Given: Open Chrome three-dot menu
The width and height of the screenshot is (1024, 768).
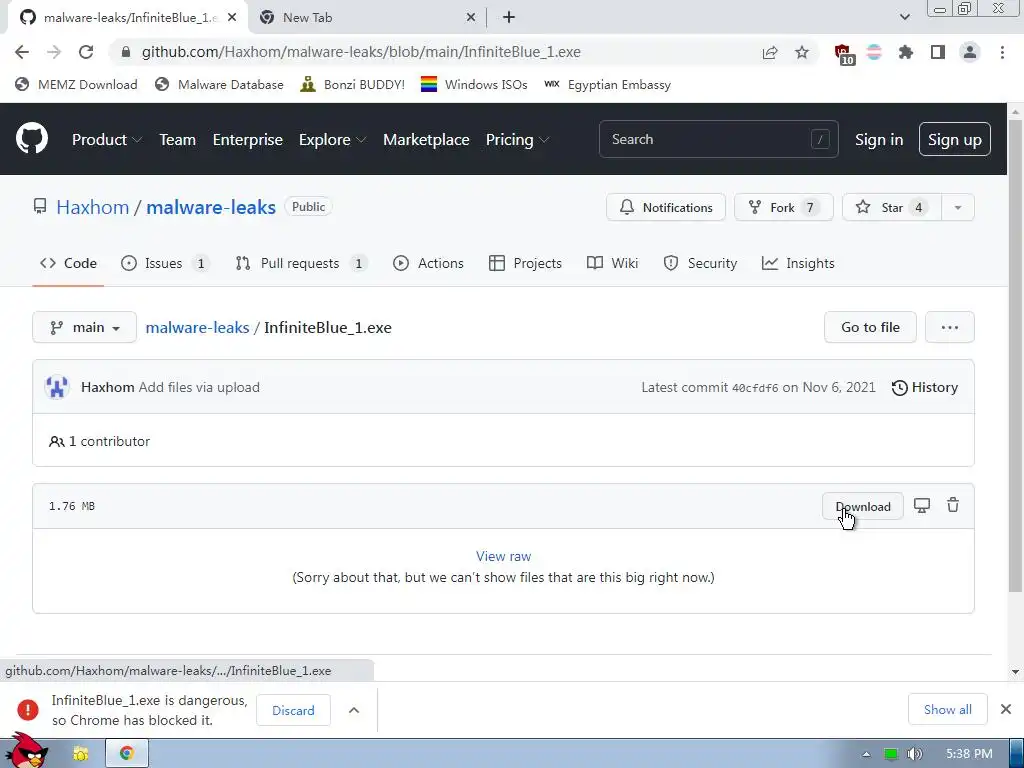Looking at the screenshot, I should [1002, 52].
